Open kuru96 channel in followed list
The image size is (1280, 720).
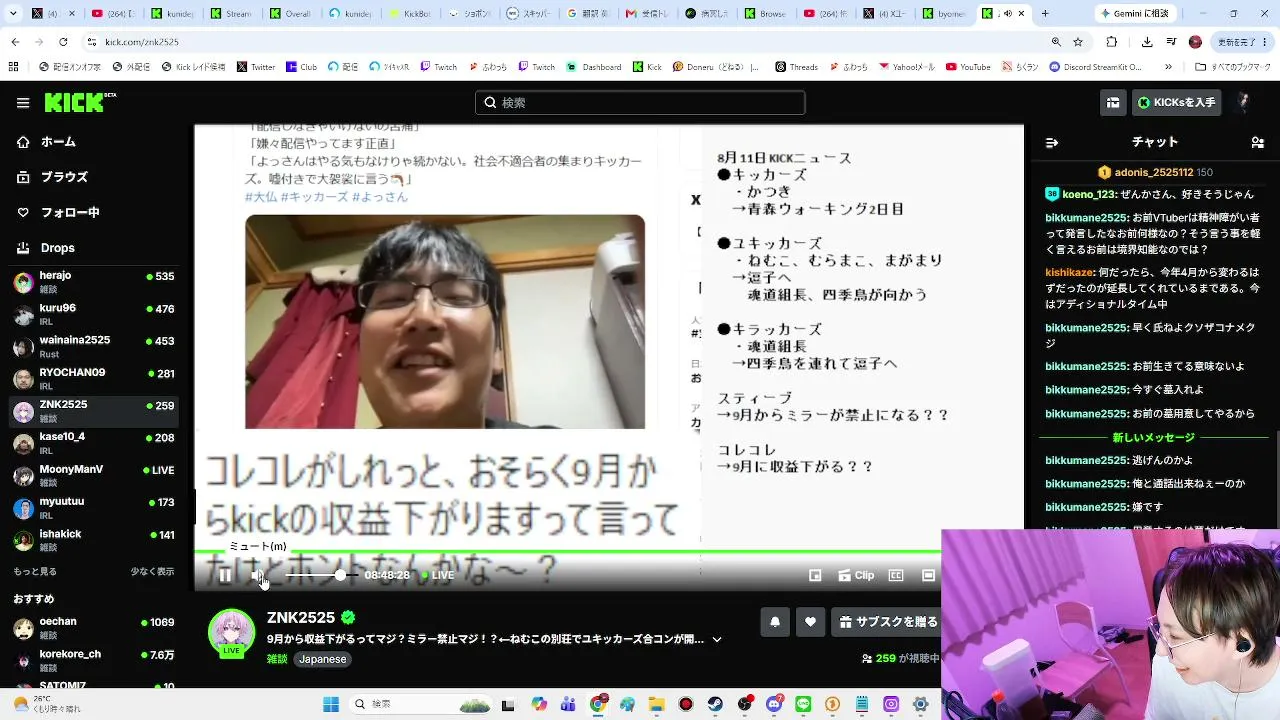[96, 314]
